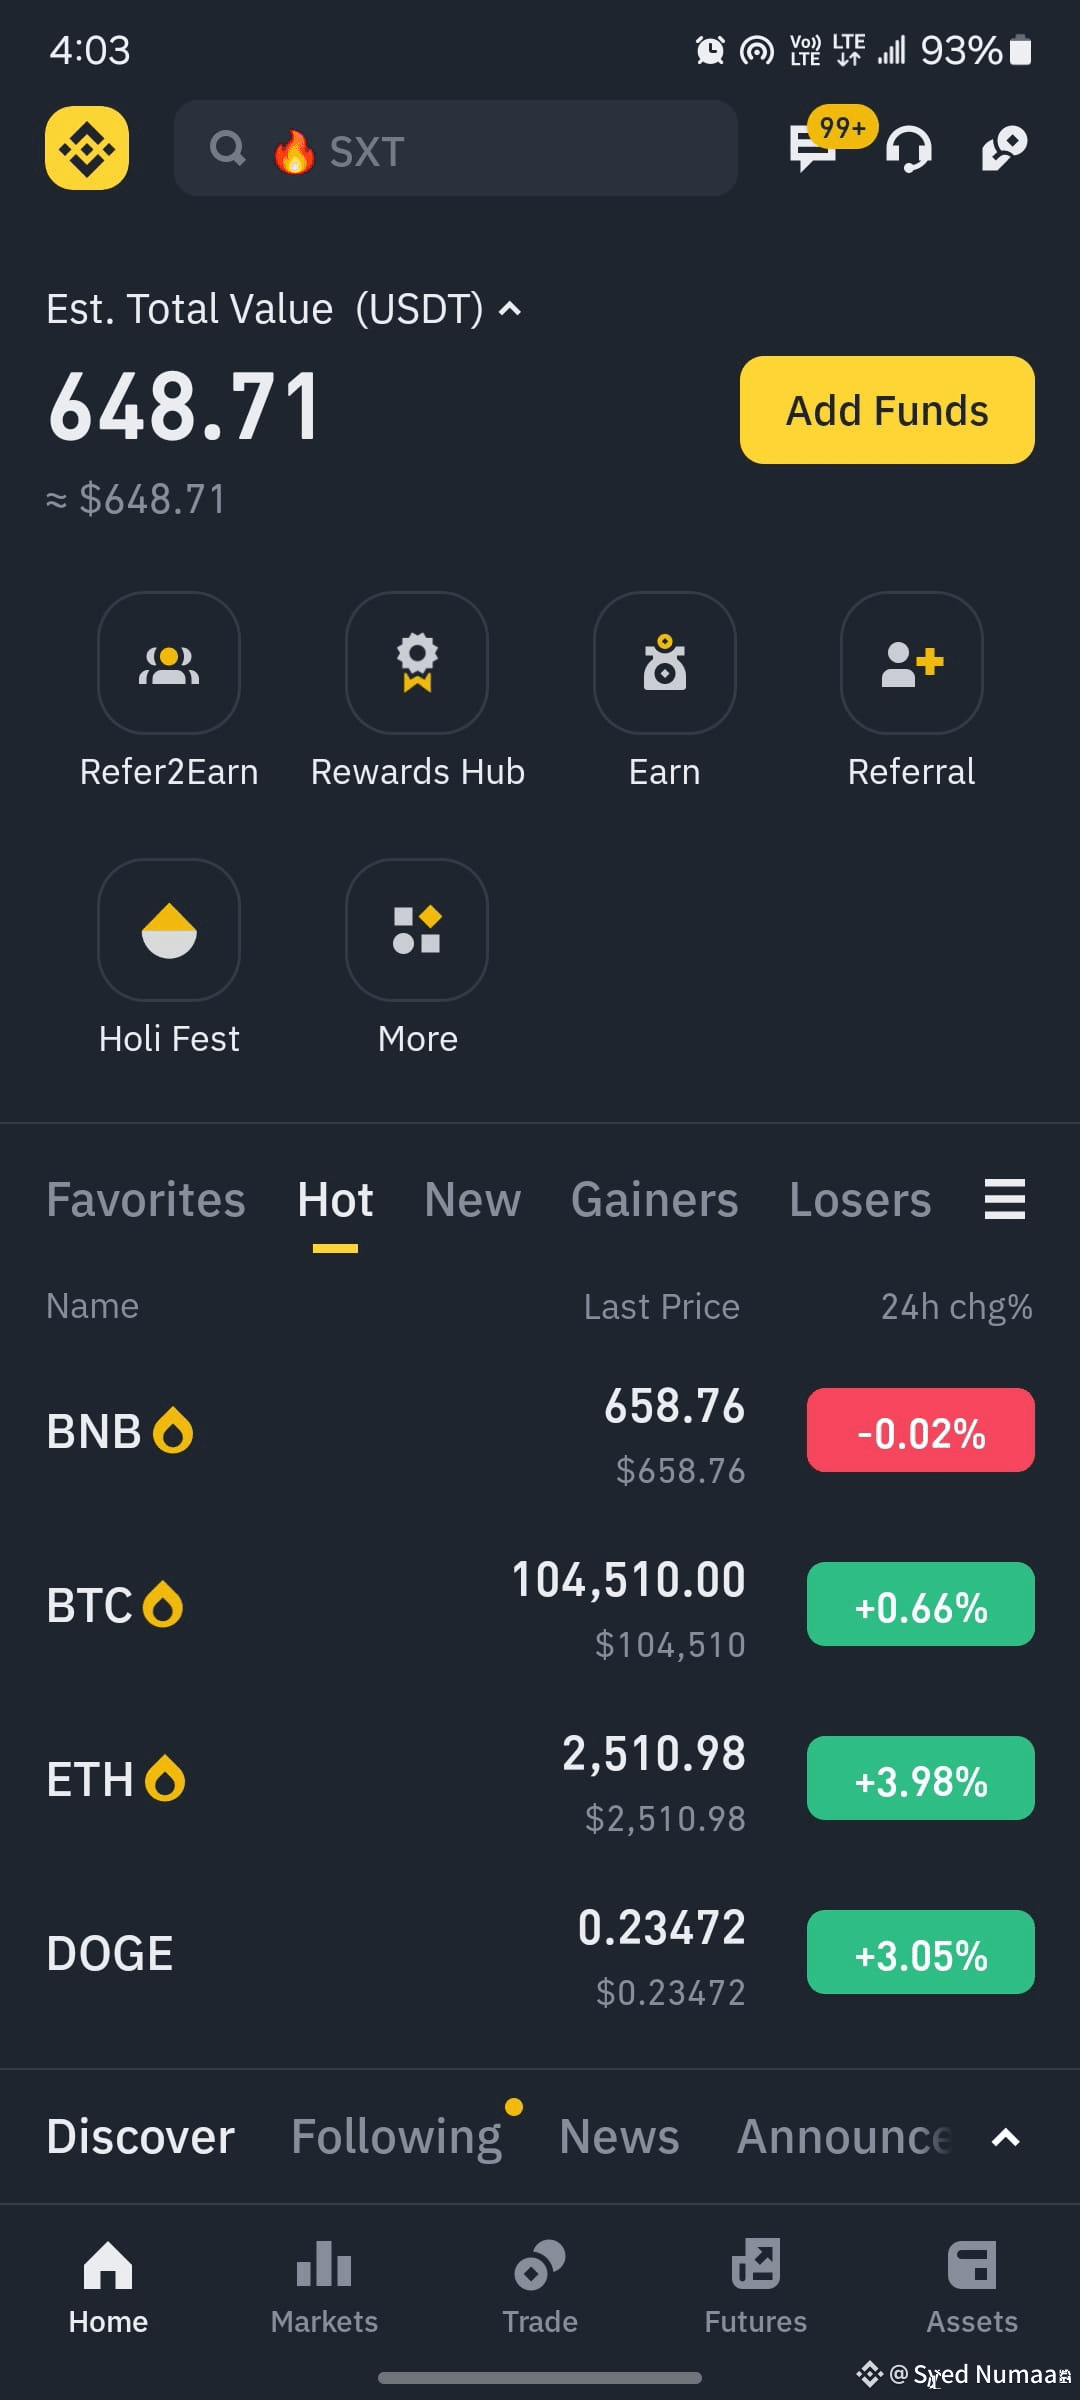Open customer support headset icon

point(909,150)
